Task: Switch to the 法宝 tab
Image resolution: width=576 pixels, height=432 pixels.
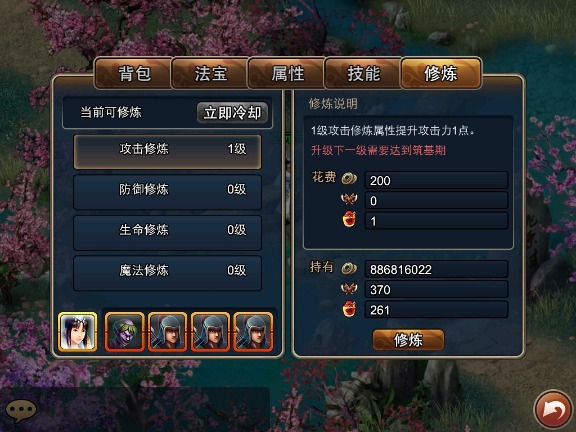Action: click(x=210, y=73)
